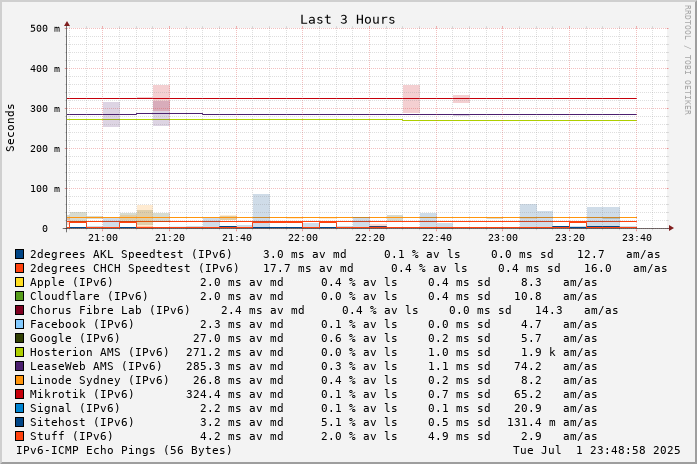
Task: Click the "Chorus Fibre Lab (IPv6)" legend label
Action: (110, 310)
